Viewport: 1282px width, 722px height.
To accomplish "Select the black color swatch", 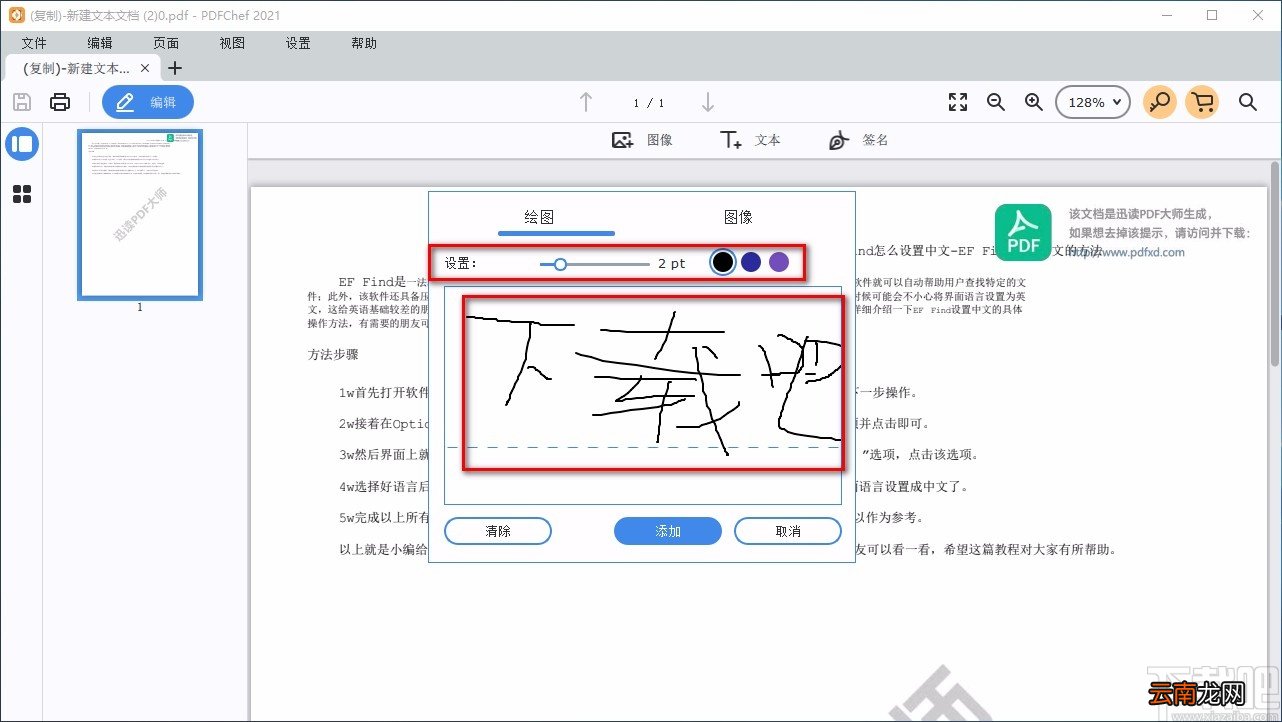I will (x=723, y=262).
